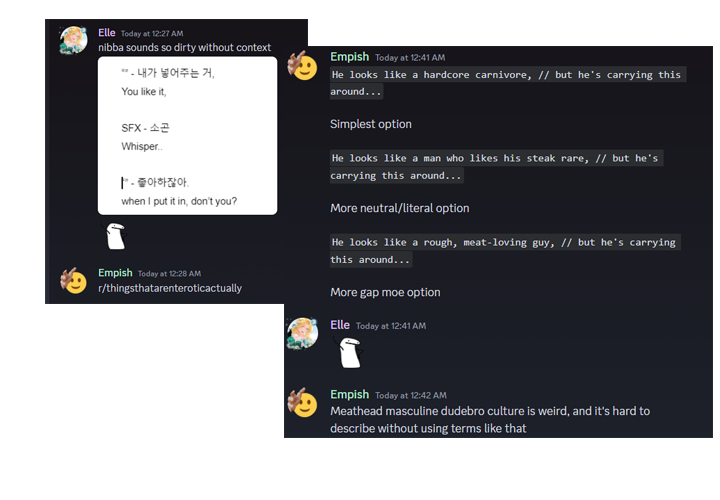
Task: Click the r/thingsthatarenteroticactually message text
Action: [x=170, y=288]
